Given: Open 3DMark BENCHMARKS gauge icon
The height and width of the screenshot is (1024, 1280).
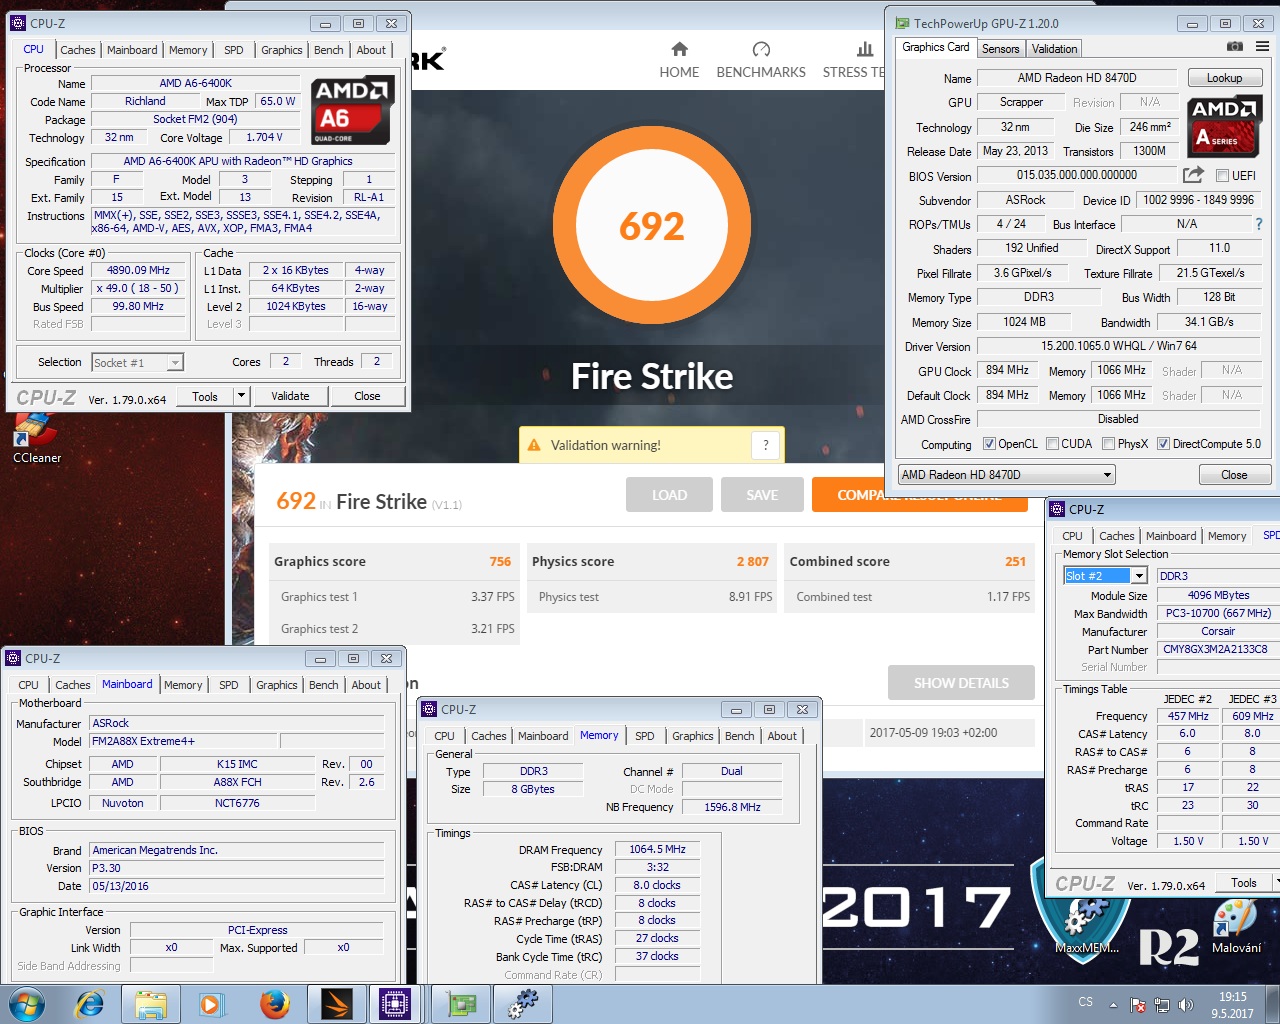Looking at the screenshot, I should 761,49.
